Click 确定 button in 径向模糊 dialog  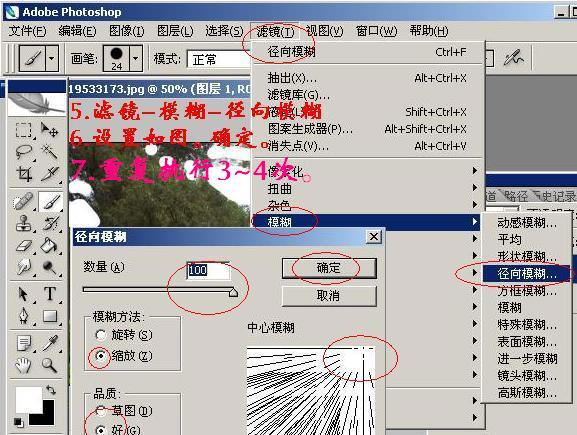[329, 268]
